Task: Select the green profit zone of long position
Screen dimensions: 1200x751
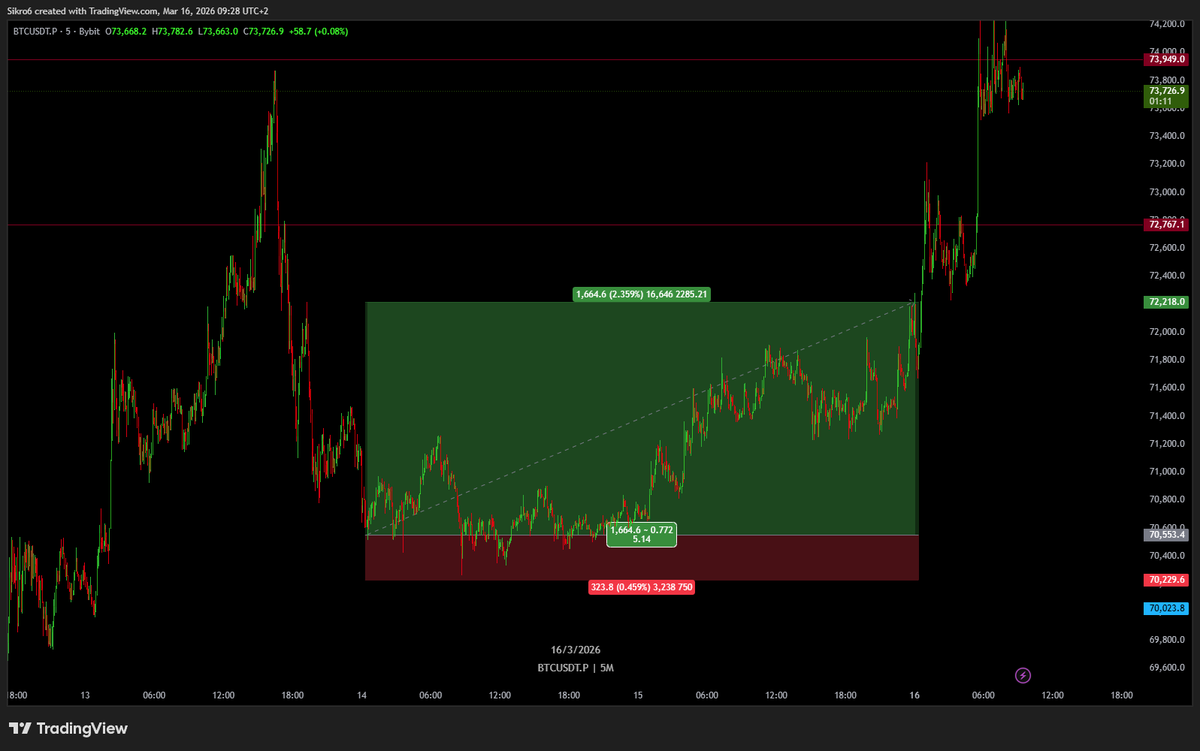Action: click(x=642, y=418)
